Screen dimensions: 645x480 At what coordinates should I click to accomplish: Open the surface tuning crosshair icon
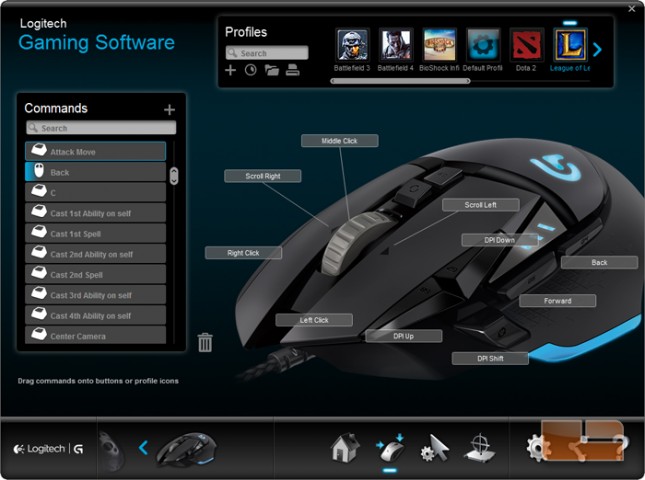click(479, 448)
